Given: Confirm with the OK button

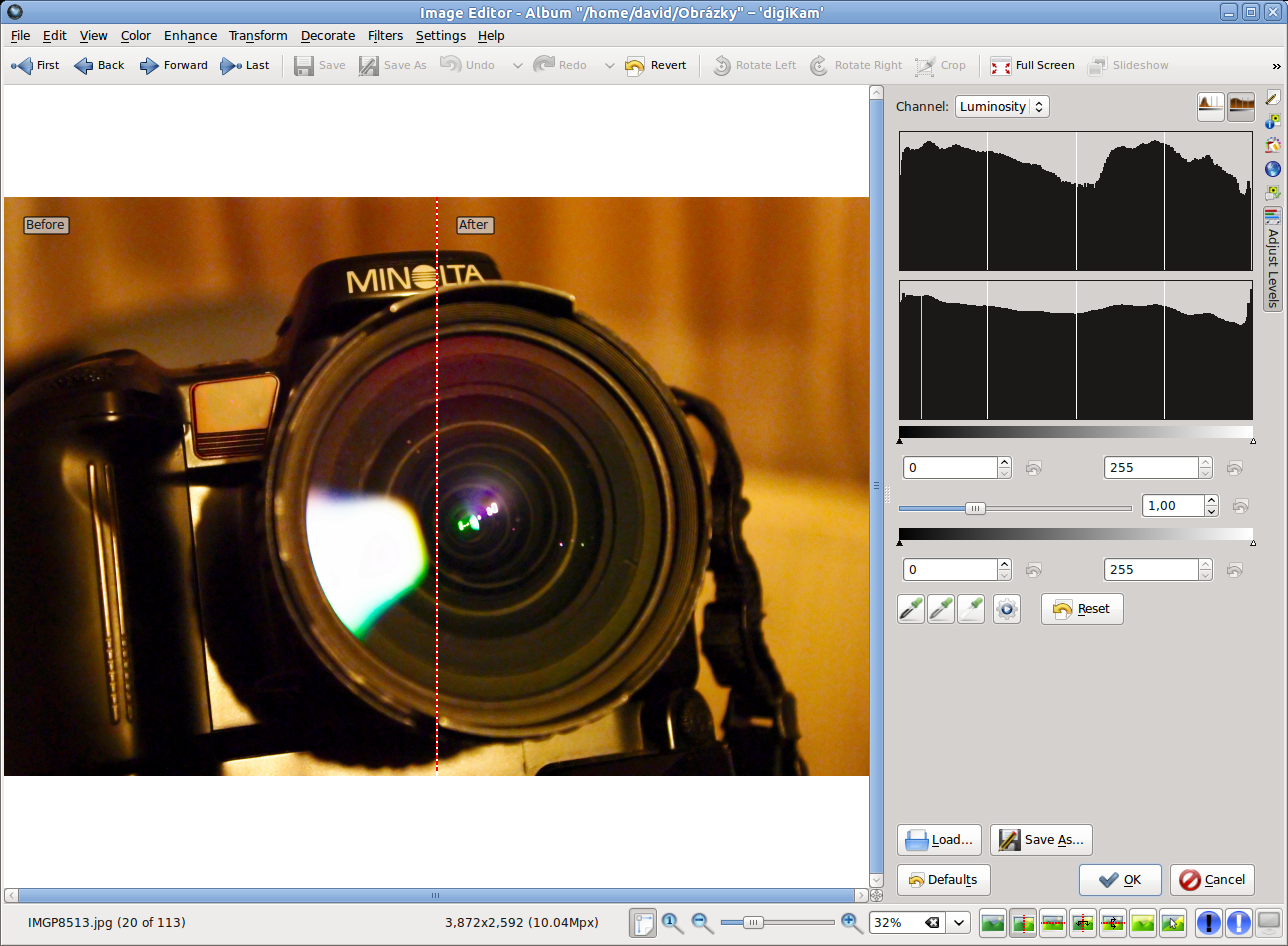Looking at the screenshot, I should 1120,880.
